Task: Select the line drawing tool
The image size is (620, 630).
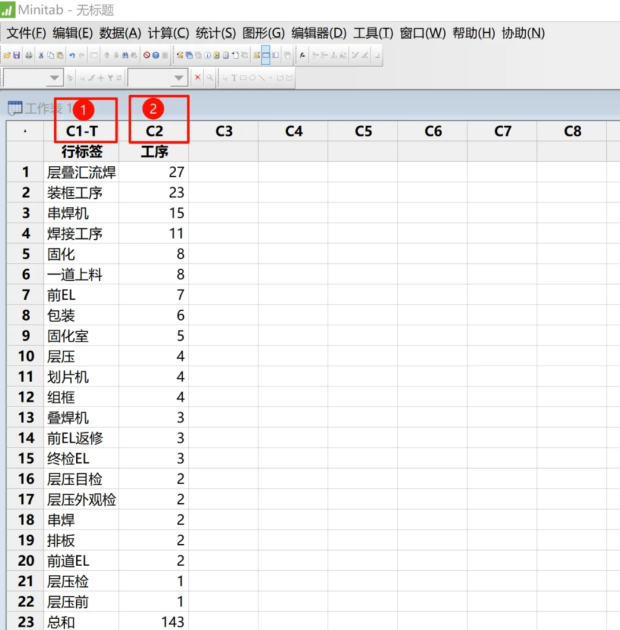Action: [262, 78]
